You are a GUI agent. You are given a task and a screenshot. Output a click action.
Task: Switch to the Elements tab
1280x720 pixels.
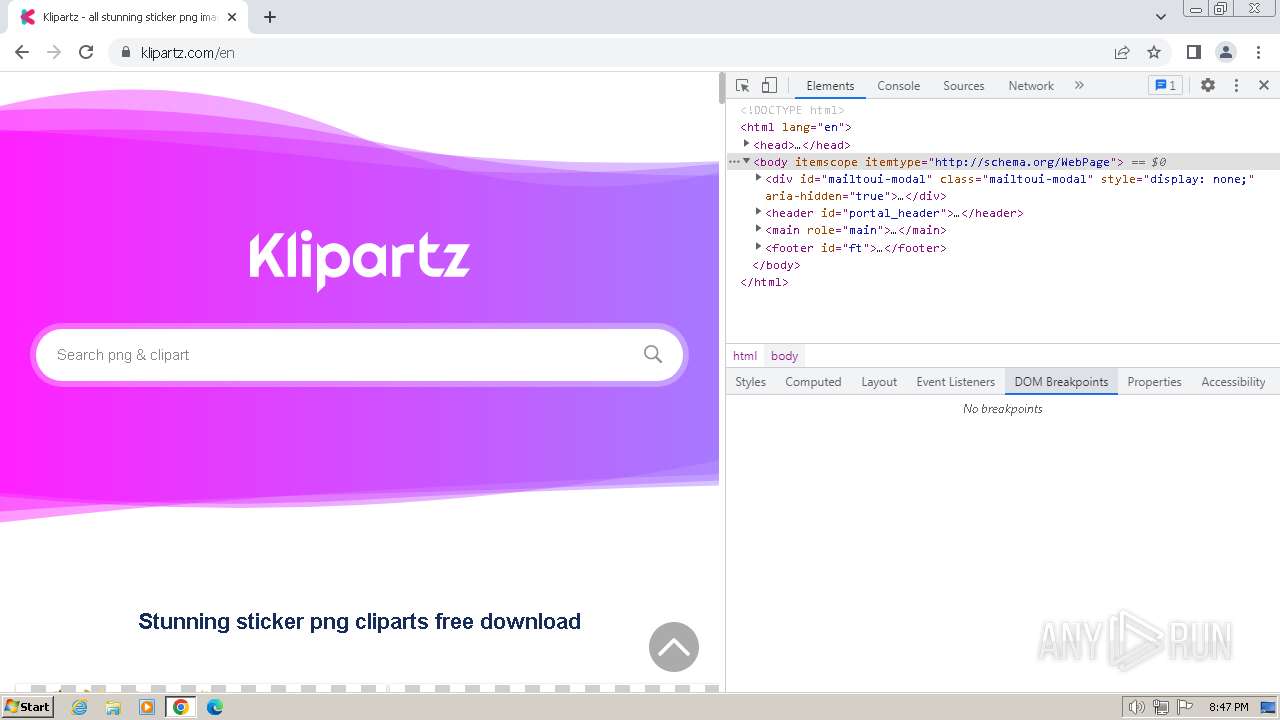coord(830,86)
